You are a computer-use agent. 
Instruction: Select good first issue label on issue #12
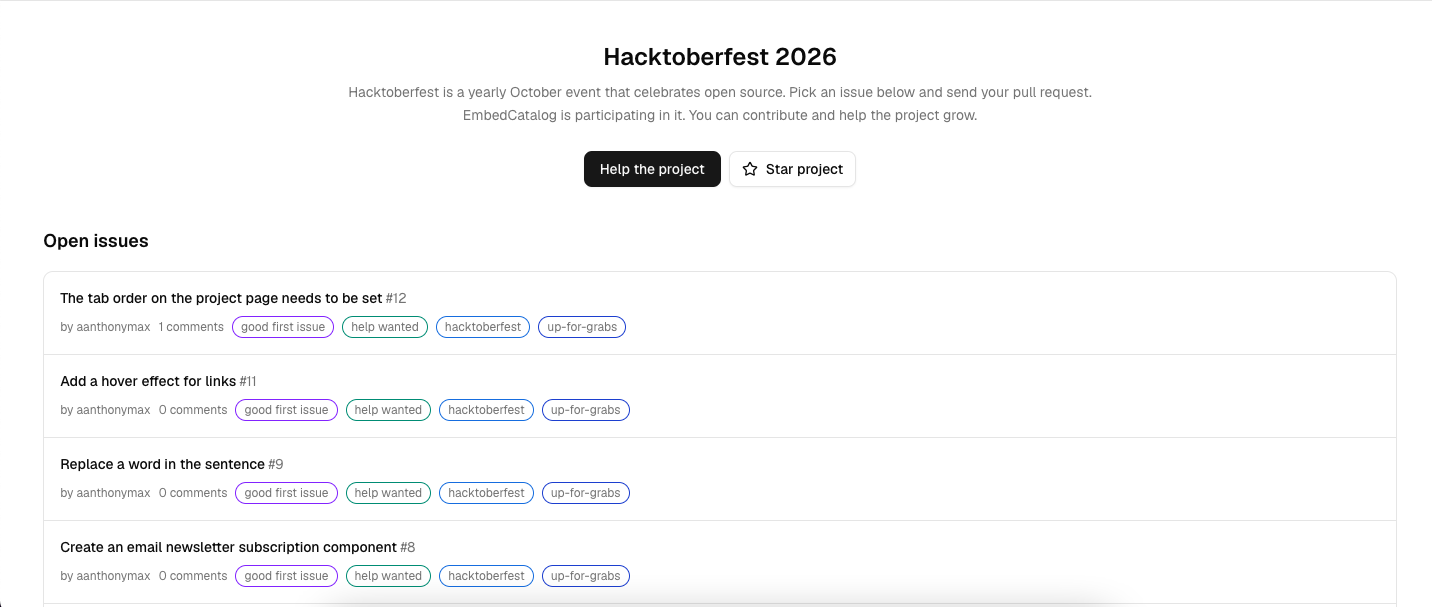click(283, 327)
